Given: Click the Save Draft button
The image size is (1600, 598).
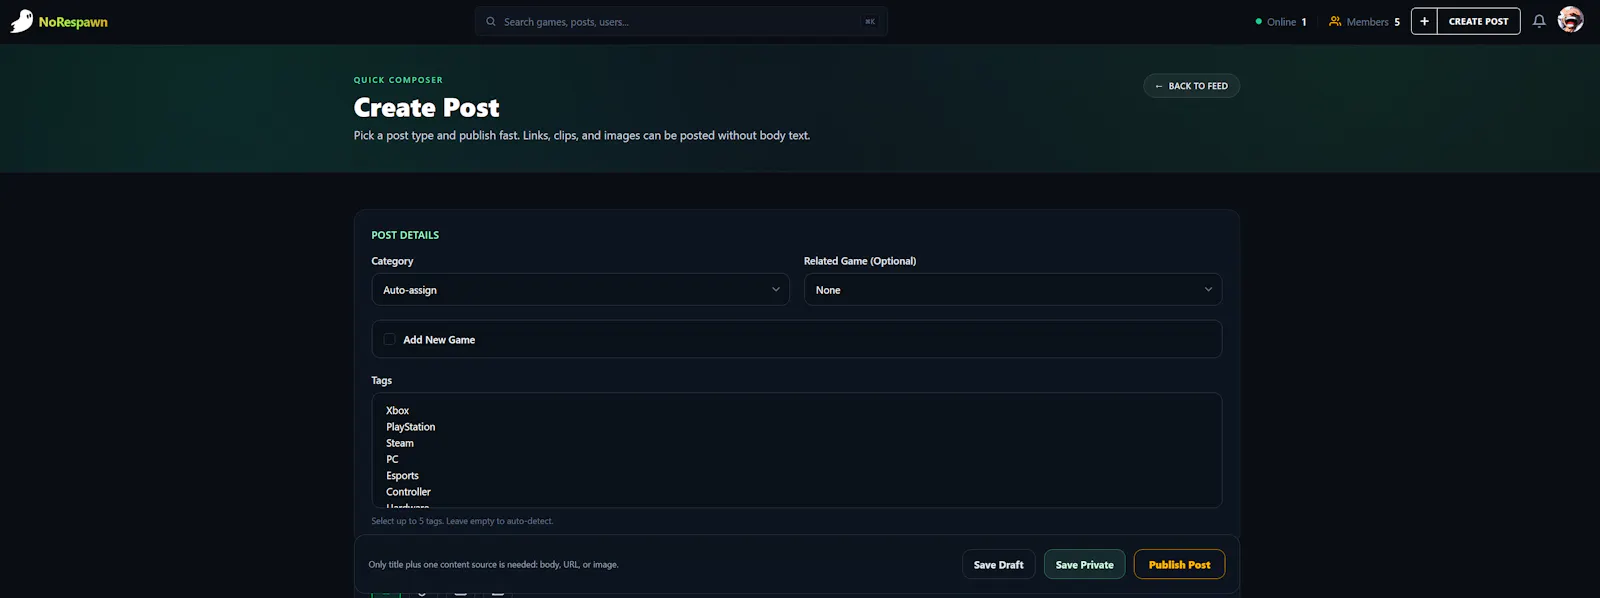Looking at the screenshot, I should point(998,564).
